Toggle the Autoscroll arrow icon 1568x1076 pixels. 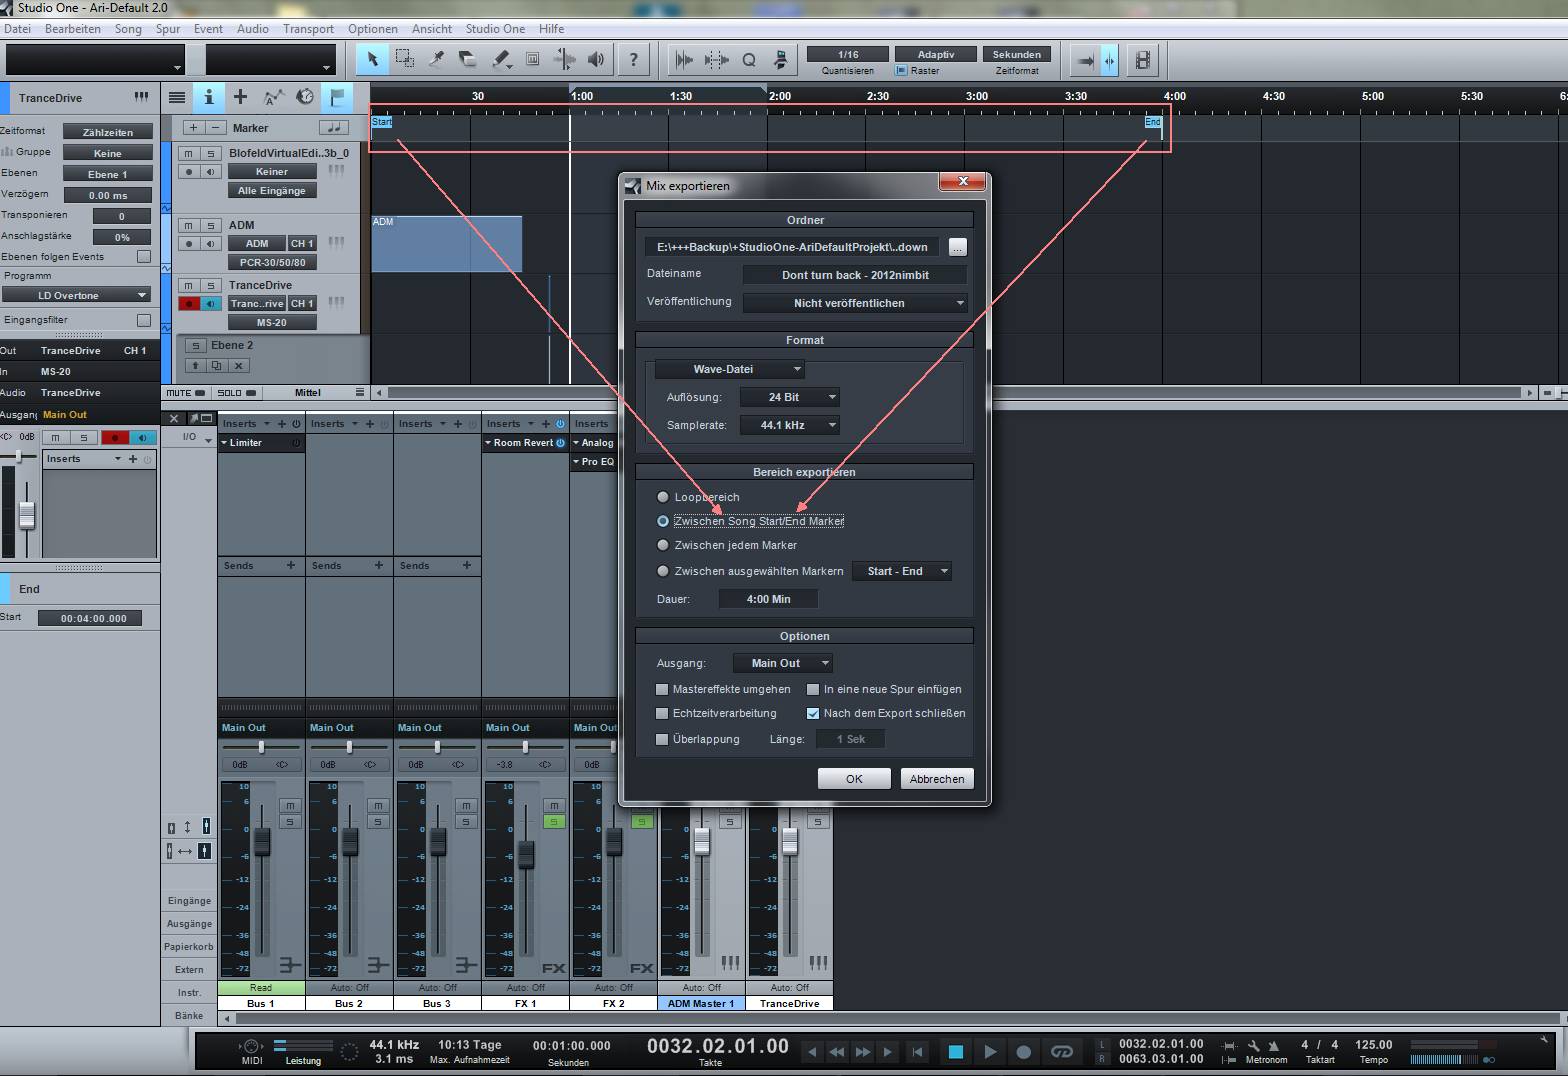pos(1084,61)
